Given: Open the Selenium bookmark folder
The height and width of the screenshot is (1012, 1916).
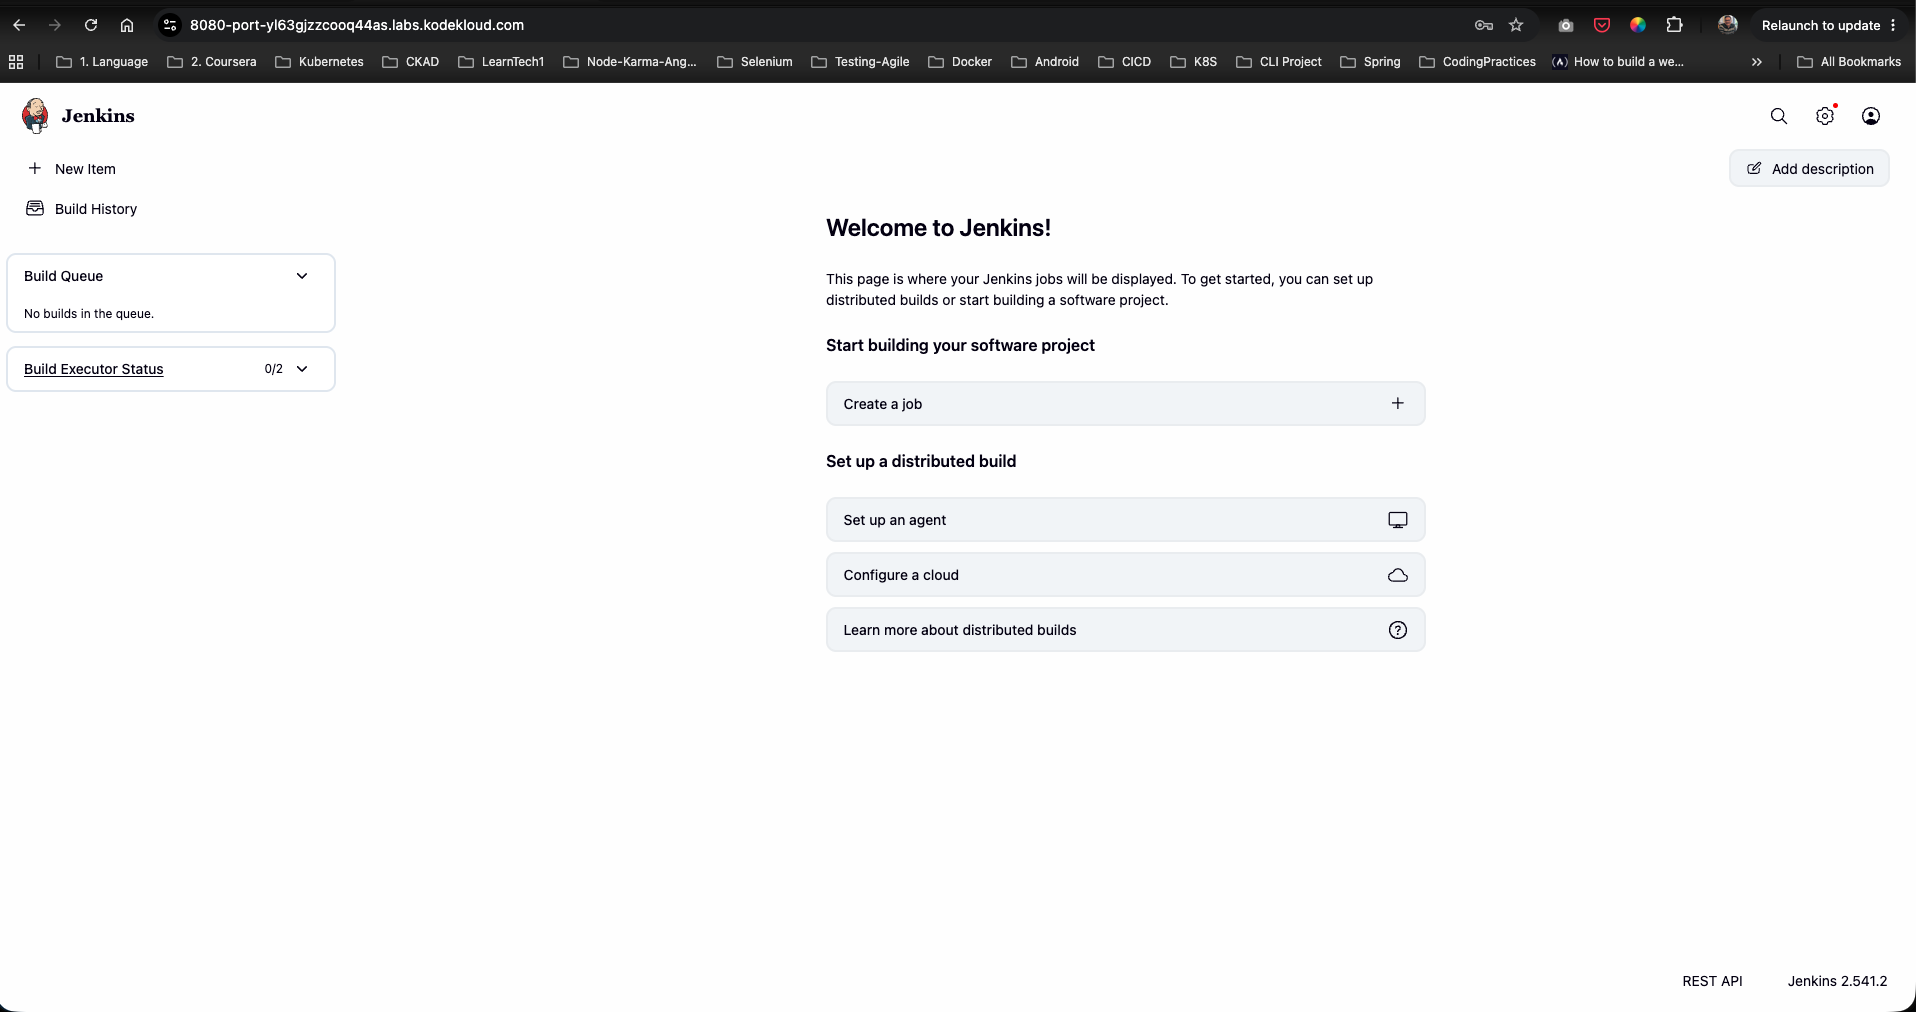Looking at the screenshot, I should coord(755,62).
